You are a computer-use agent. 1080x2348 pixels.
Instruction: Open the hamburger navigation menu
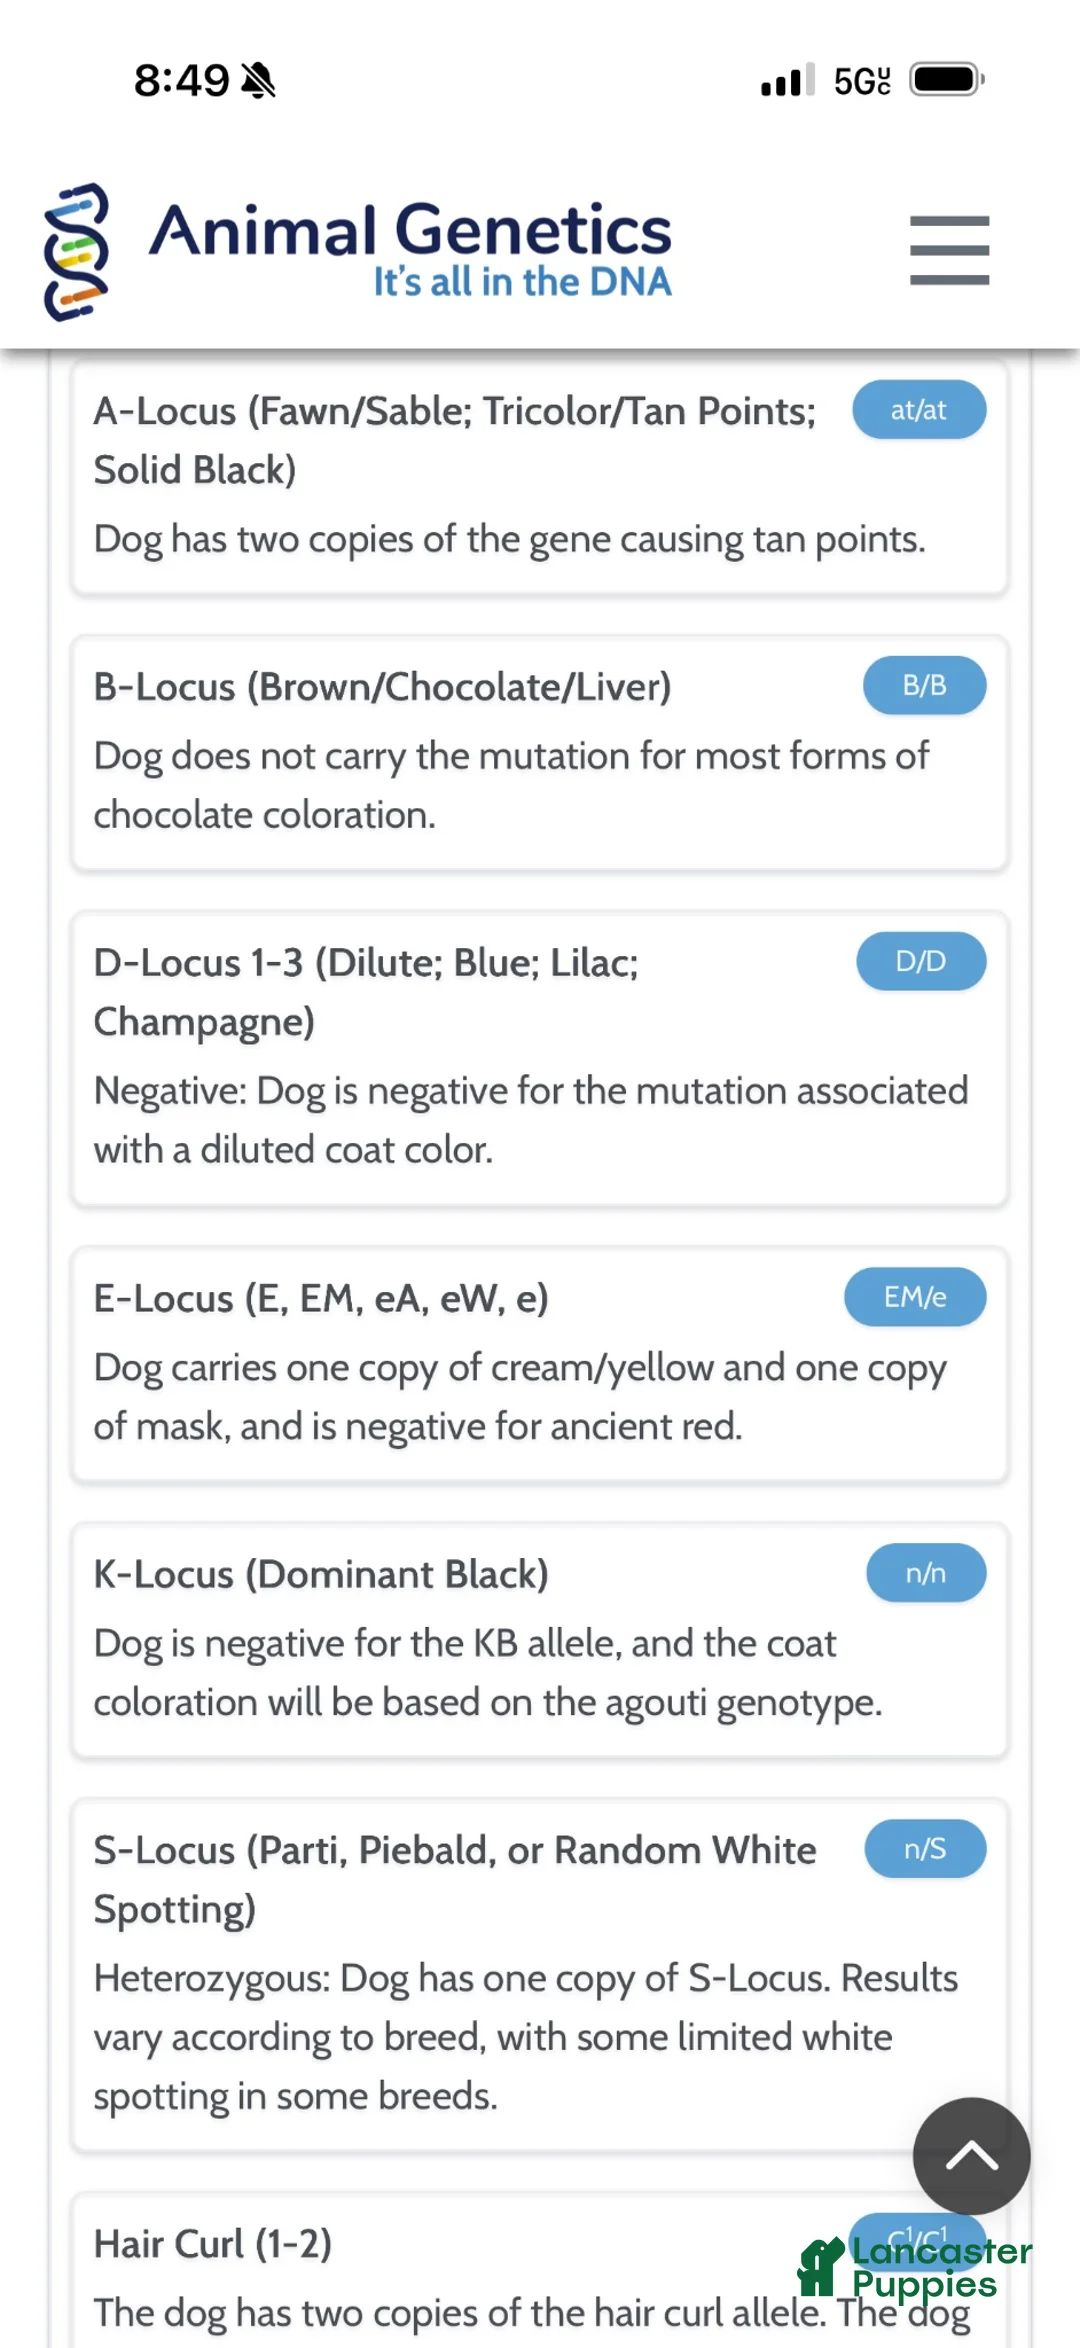[949, 250]
